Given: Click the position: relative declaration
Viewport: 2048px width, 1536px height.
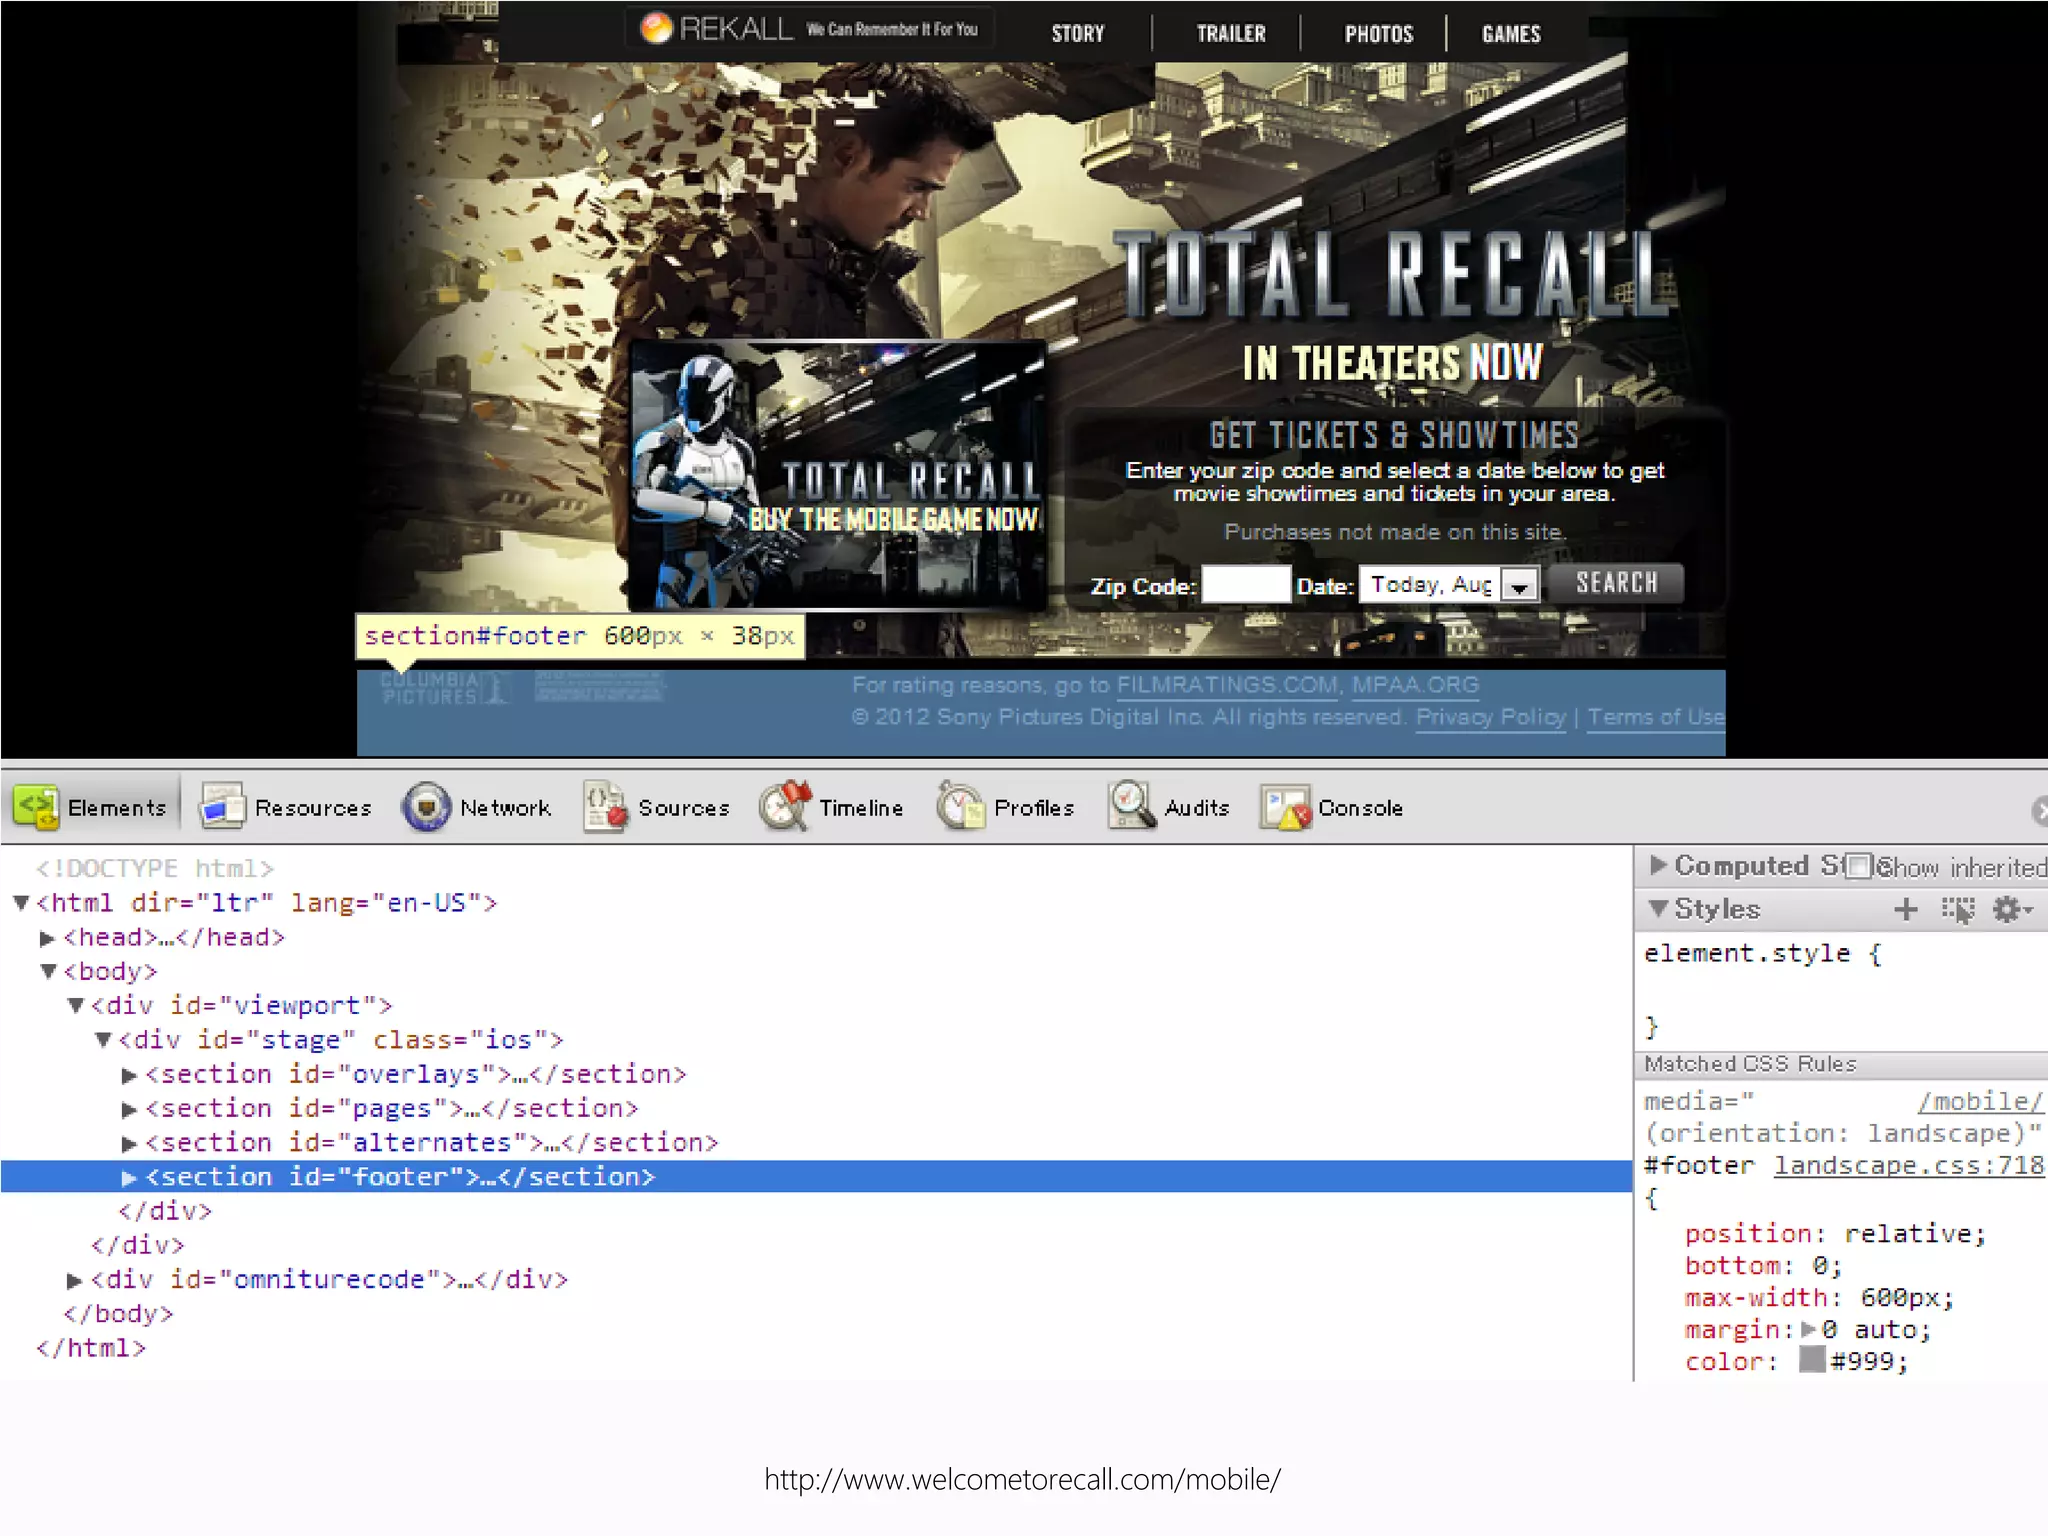Looking at the screenshot, I should pyautogui.click(x=1835, y=1233).
